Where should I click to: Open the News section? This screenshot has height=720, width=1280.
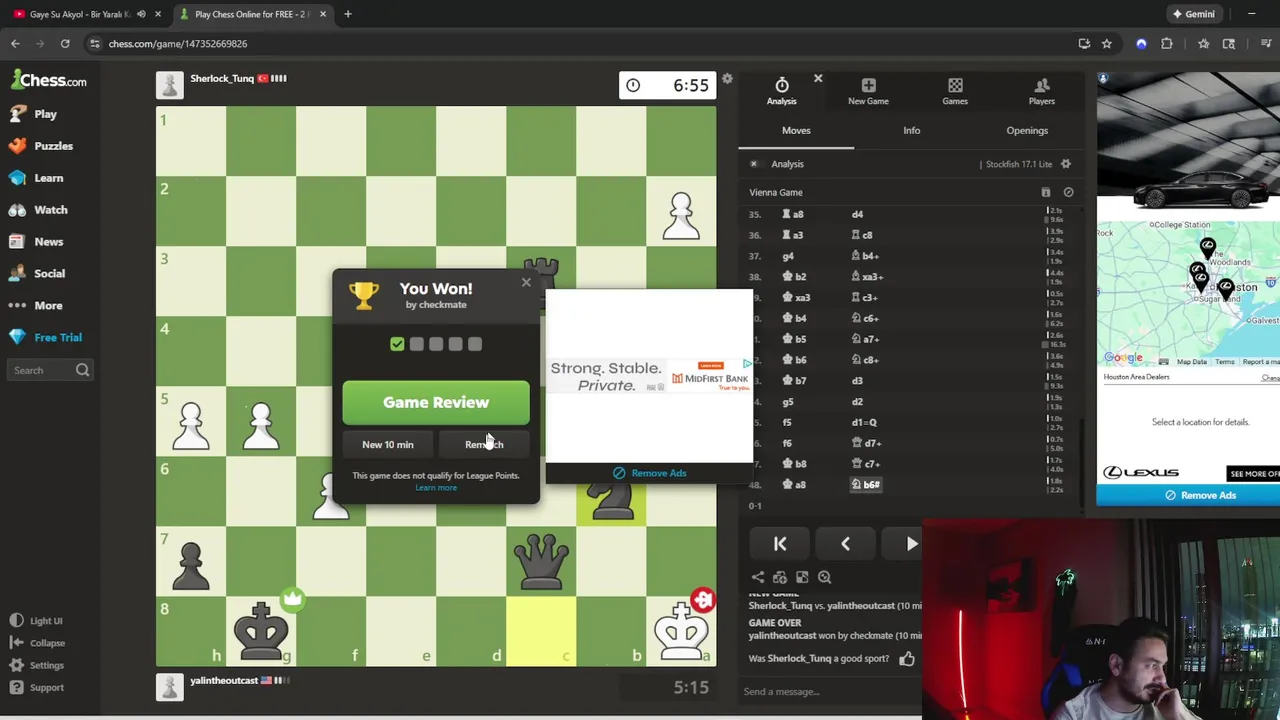pos(37,241)
